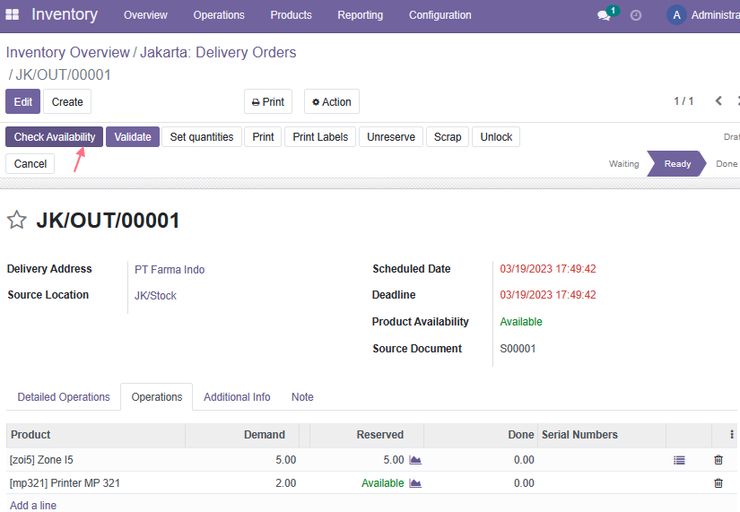Open the Print dropdown with printer icon
Screen dimensions: 740x512
click(x=268, y=101)
